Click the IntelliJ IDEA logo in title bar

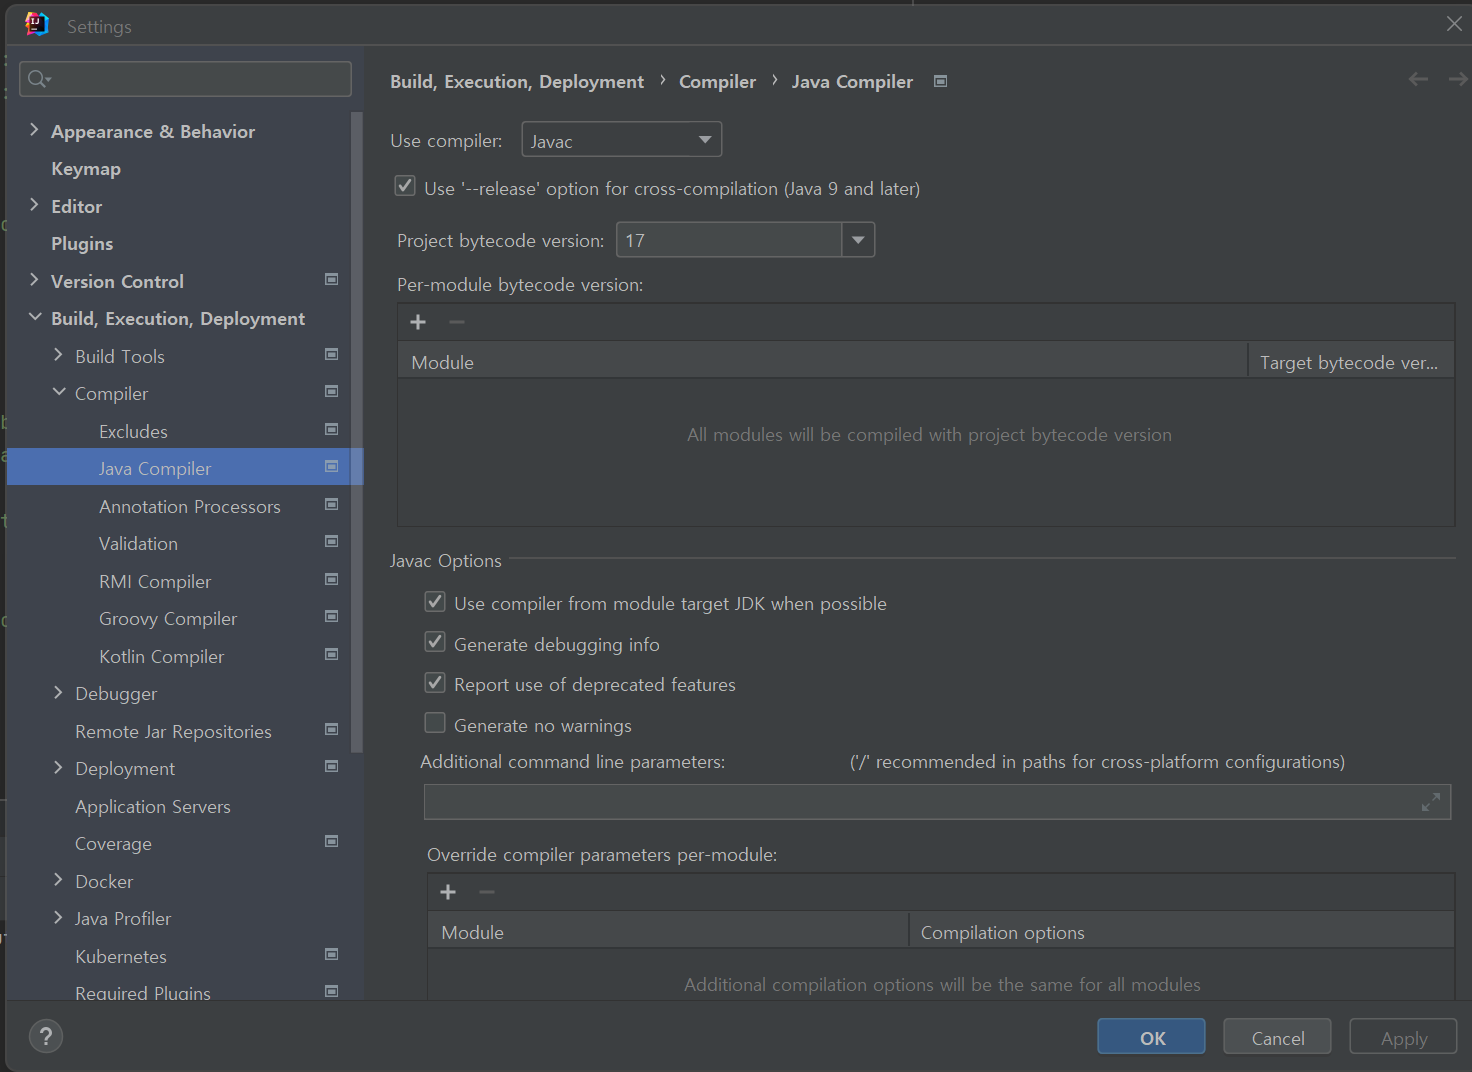click(x=37, y=24)
